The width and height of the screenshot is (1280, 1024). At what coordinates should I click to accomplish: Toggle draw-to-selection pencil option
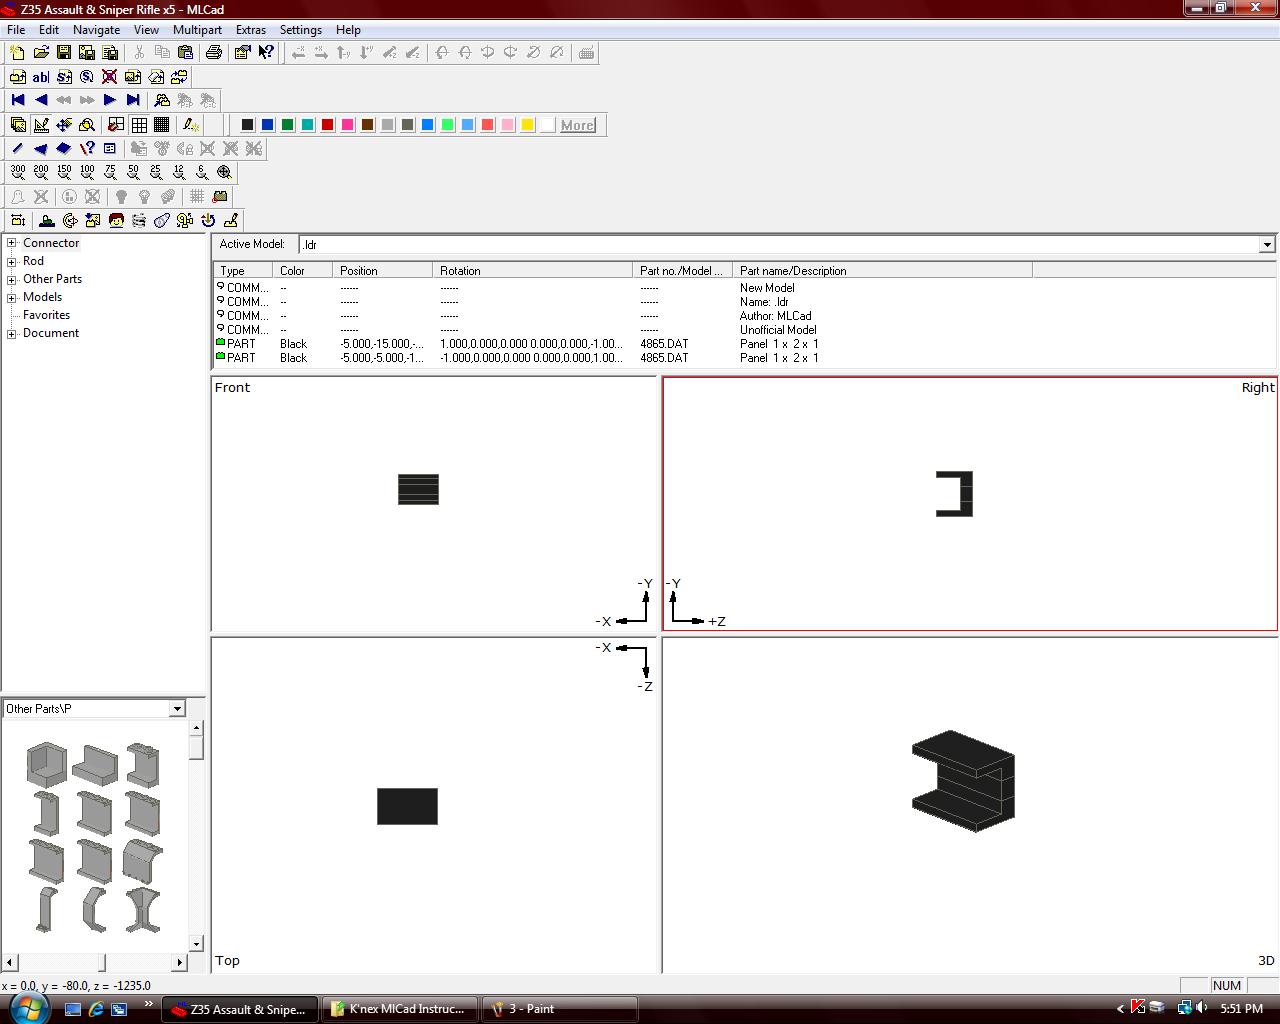point(191,125)
